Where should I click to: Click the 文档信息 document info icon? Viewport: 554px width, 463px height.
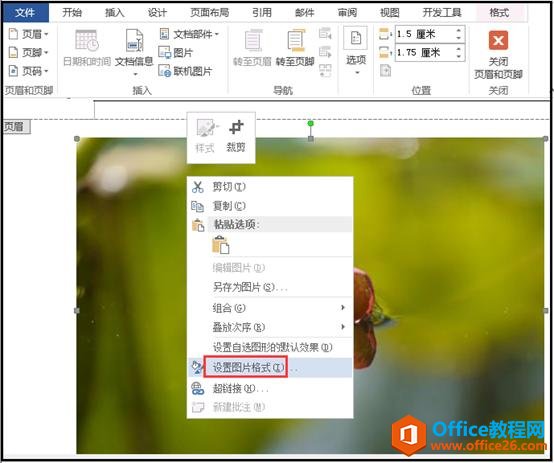pyautogui.click(x=134, y=40)
